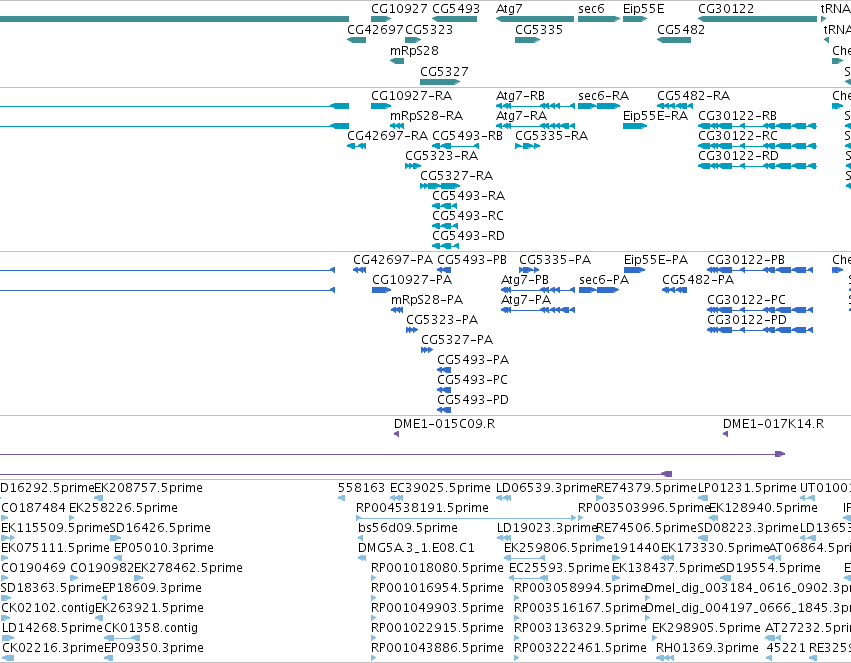Select the CG5493-RB transcript label
The width and height of the screenshot is (851, 663).
coord(467,136)
